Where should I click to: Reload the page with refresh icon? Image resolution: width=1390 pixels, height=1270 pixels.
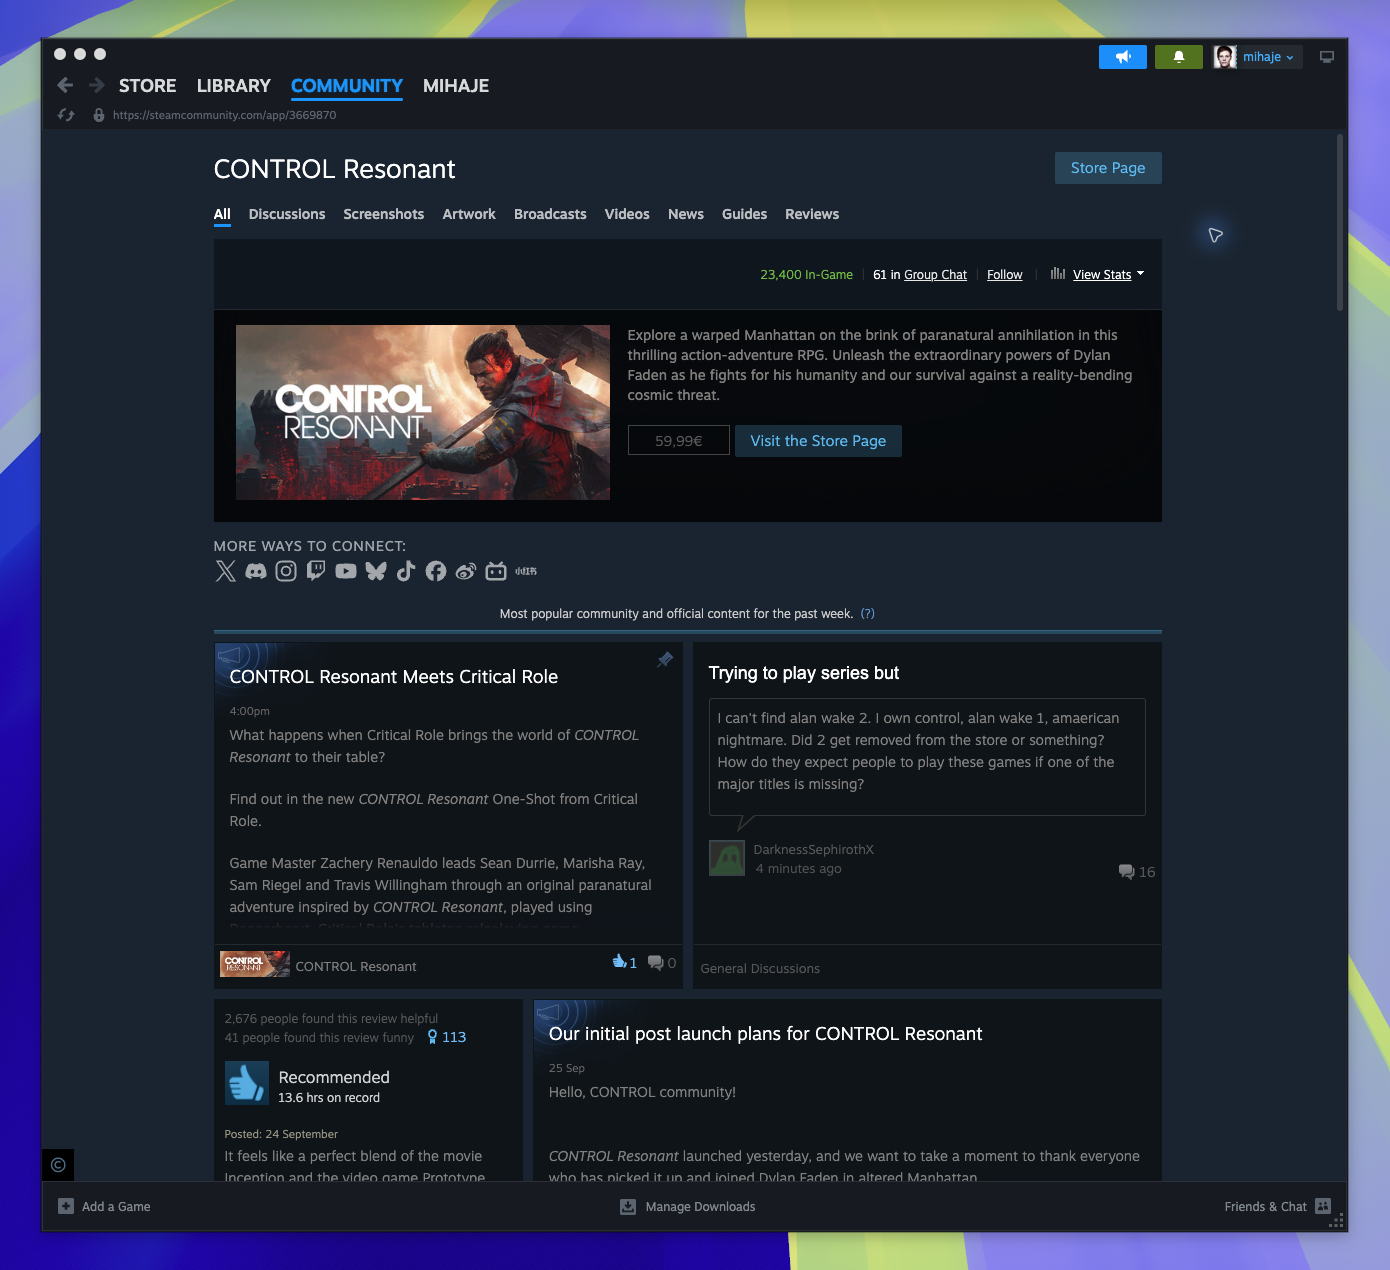pyautogui.click(x=66, y=115)
